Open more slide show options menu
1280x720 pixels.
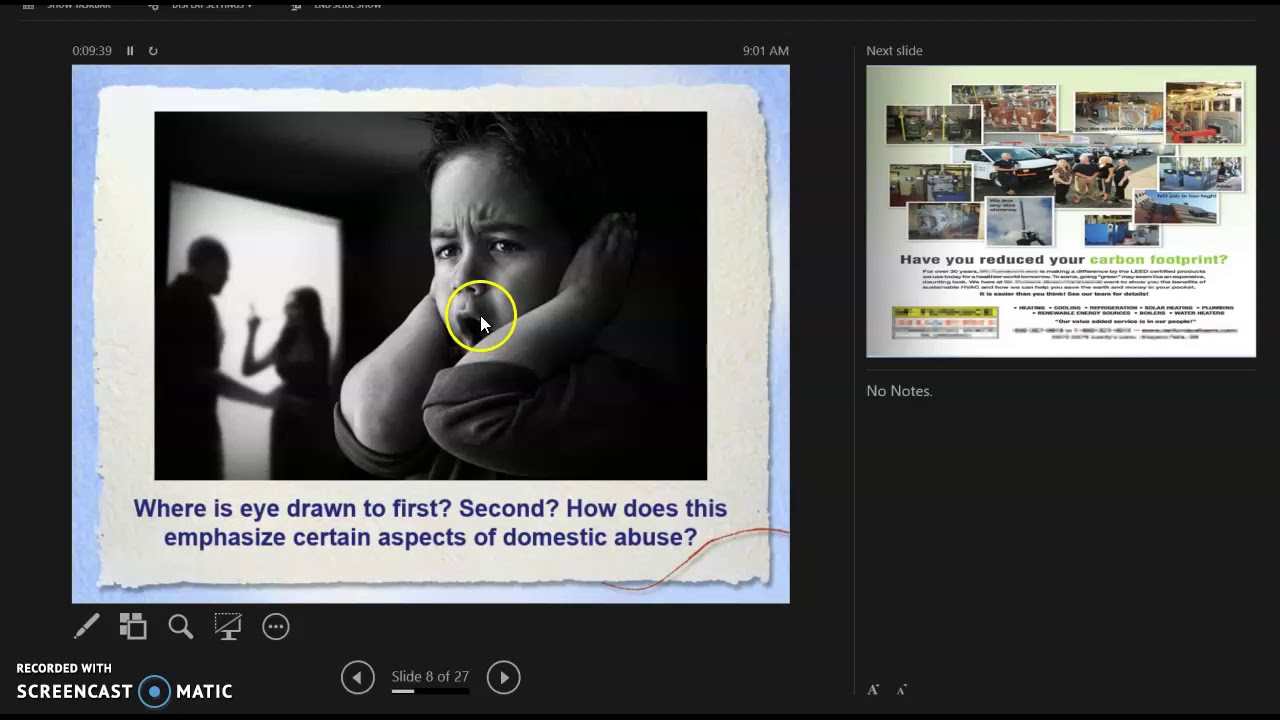(x=276, y=627)
